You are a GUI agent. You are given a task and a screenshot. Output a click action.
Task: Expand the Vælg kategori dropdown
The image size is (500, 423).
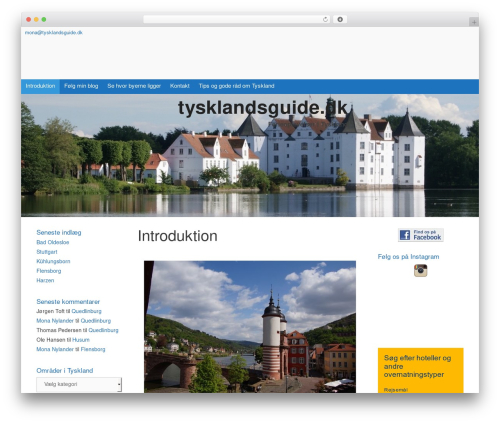point(79,384)
